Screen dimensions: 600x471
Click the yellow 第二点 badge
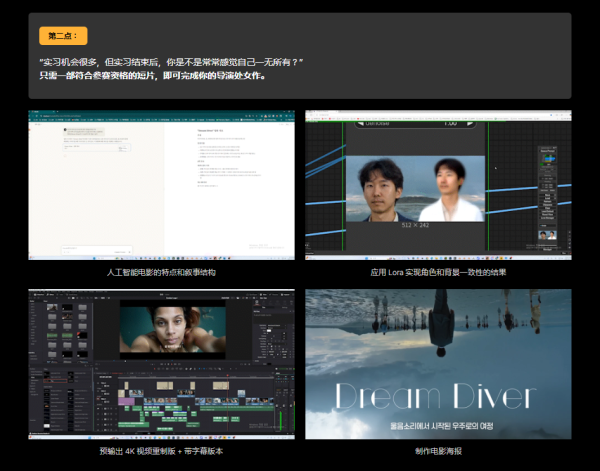(x=63, y=36)
